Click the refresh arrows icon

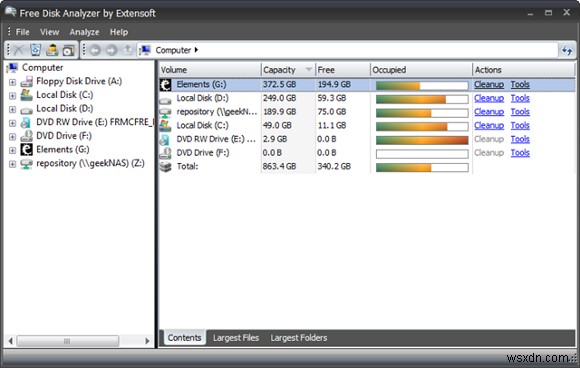coord(567,50)
